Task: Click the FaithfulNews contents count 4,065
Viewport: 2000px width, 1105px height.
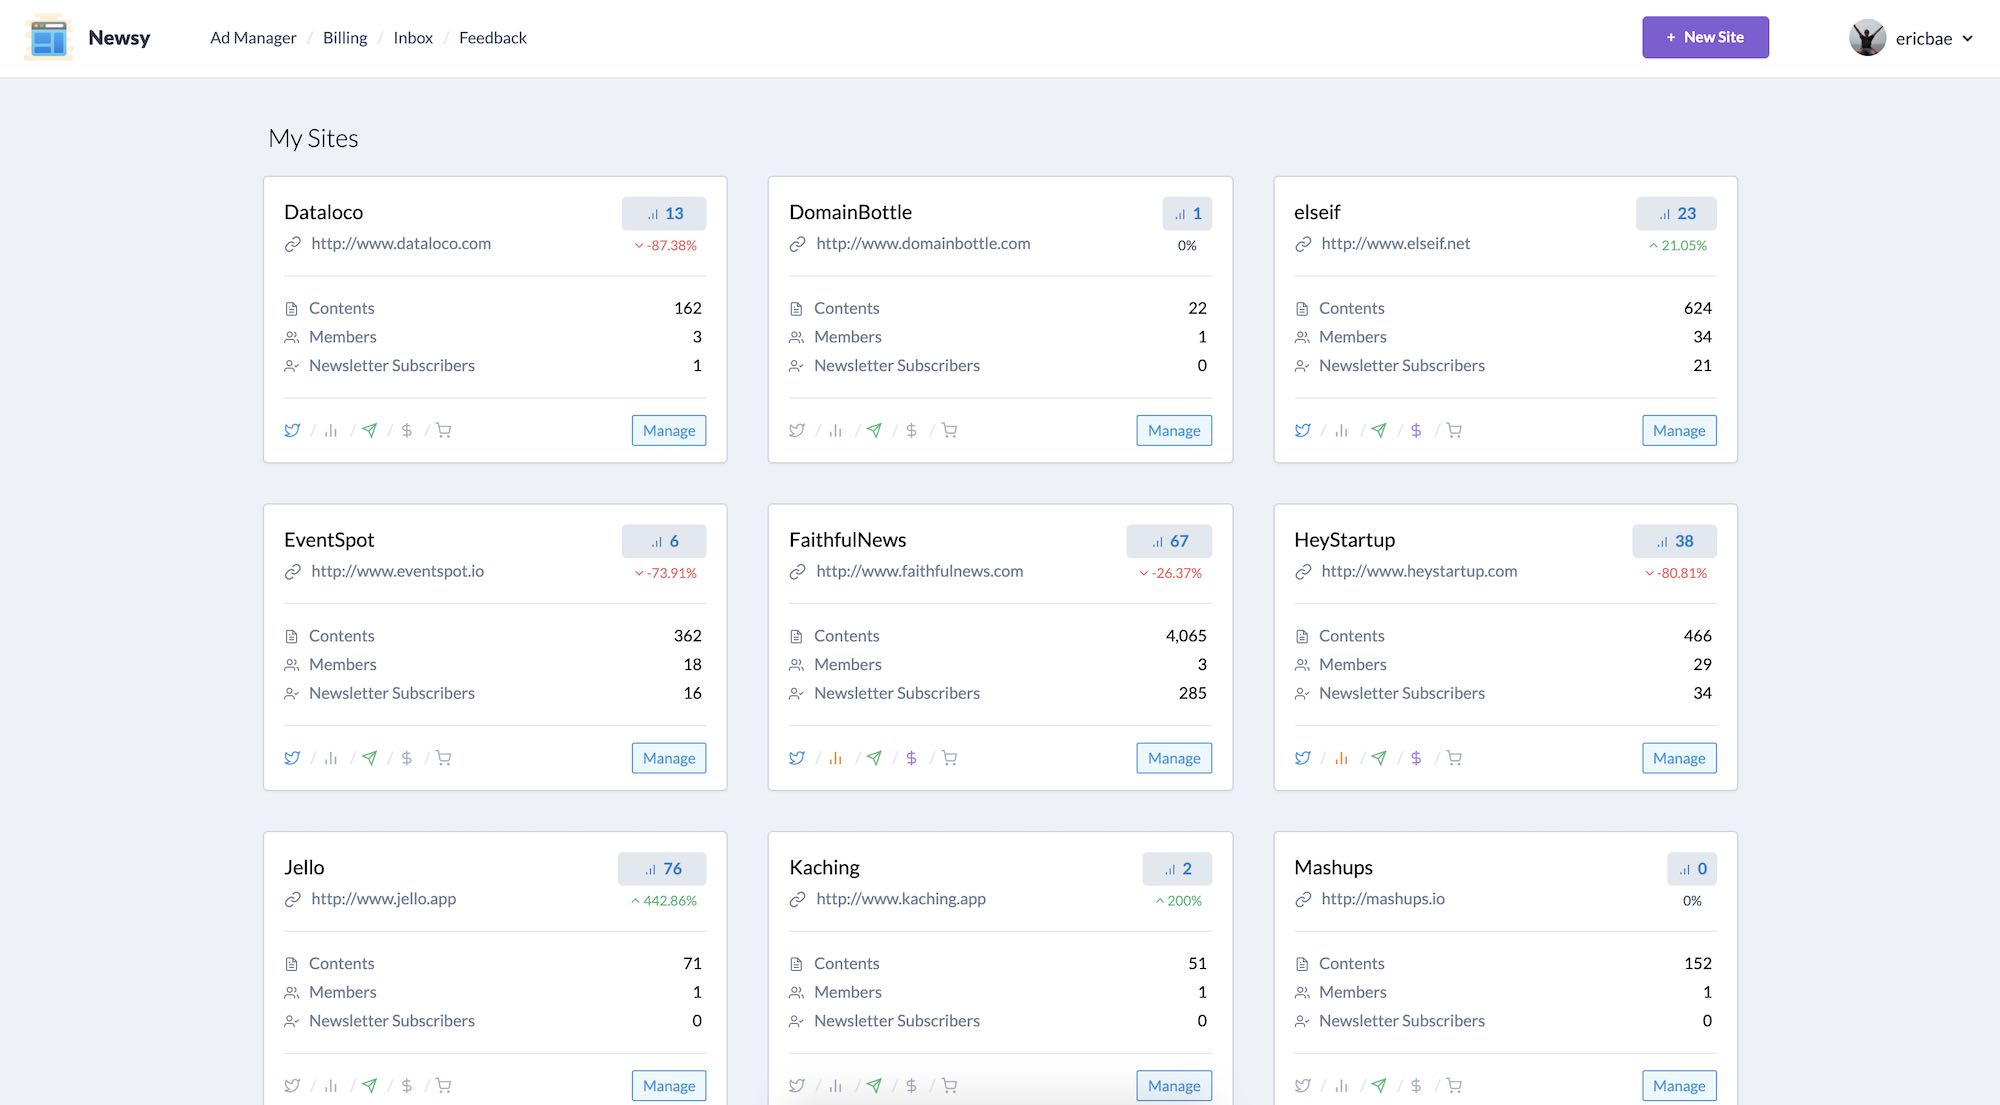Action: click(x=1186, y=636)
